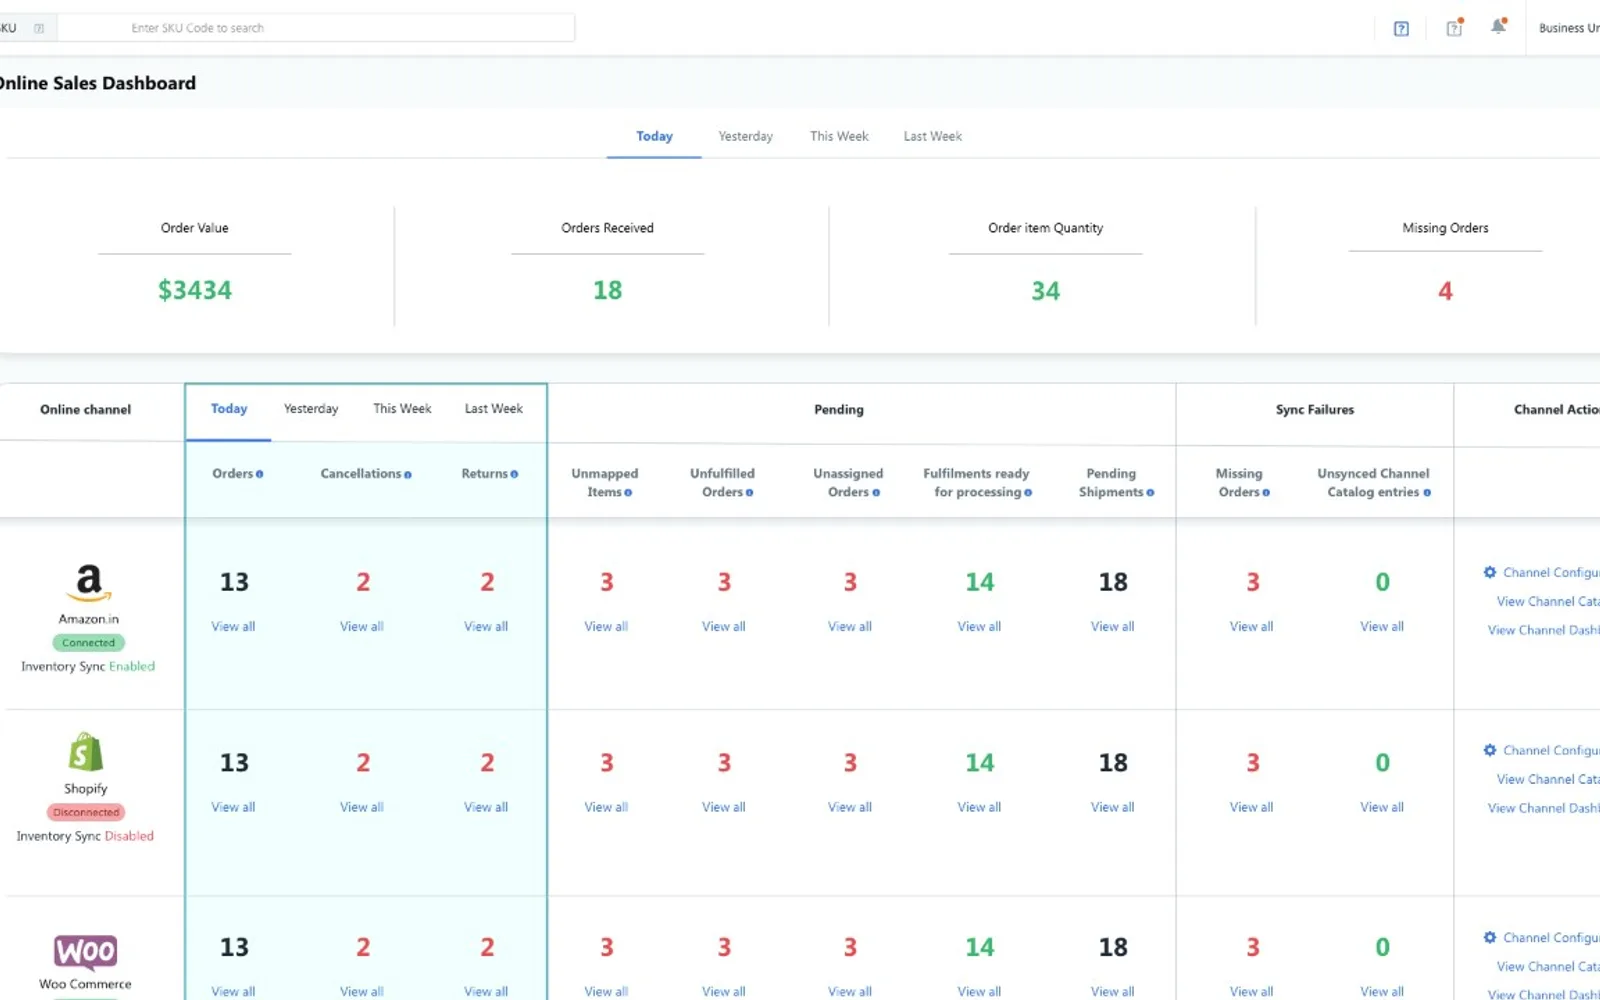This screenshot has height=1000, width=1600.
Task: Click the Woo Commerce channel logo
Action: coord(85,951)
